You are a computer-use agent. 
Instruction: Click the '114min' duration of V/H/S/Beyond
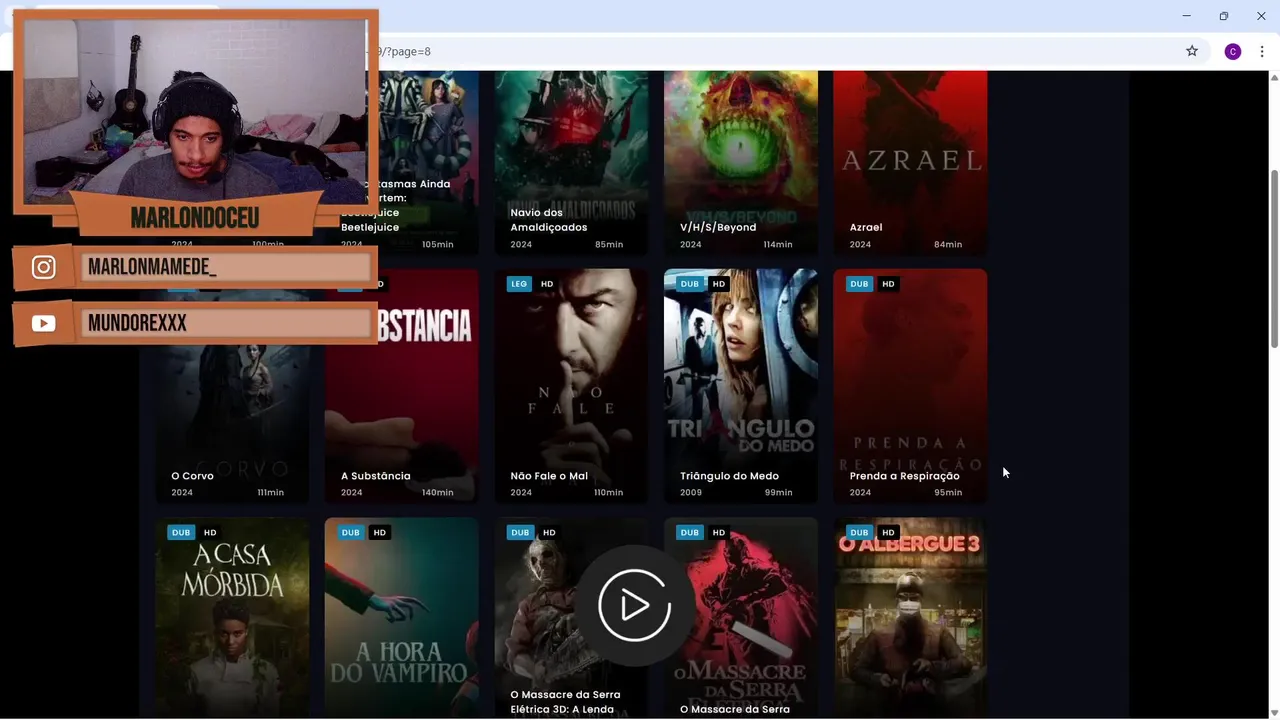778,244
